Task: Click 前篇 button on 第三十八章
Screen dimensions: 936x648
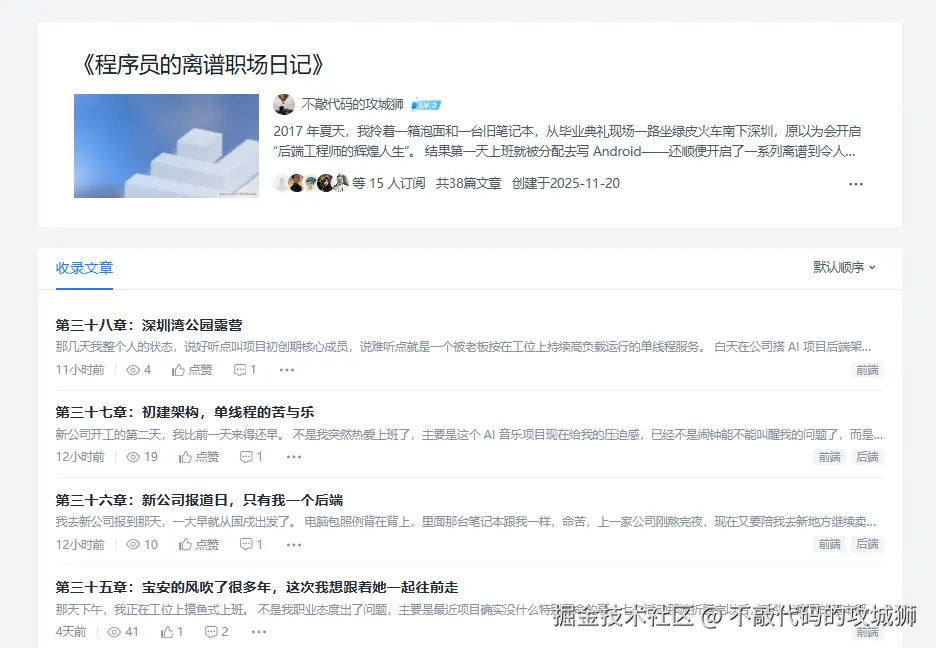Action: pyautogui.click(x=866, y=369)
